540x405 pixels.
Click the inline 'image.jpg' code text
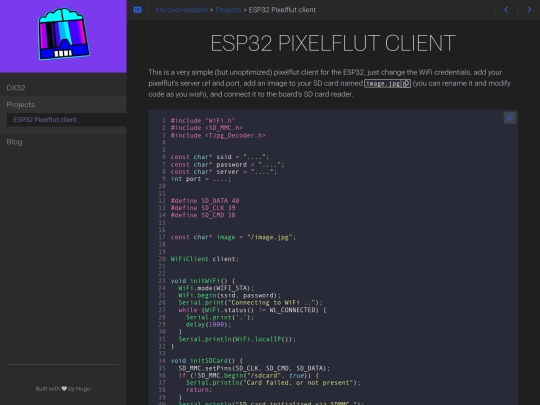pyautogui.click(x=383, y=83)
